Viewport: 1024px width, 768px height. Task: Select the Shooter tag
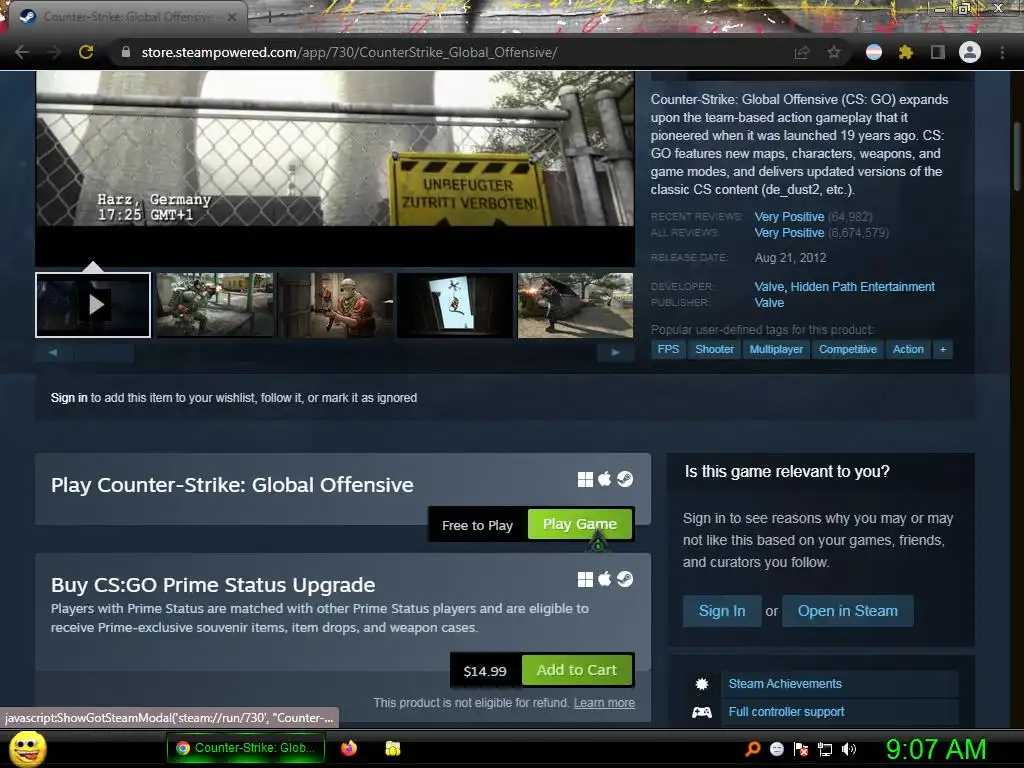pyautogui.click(x=714, y=349)
